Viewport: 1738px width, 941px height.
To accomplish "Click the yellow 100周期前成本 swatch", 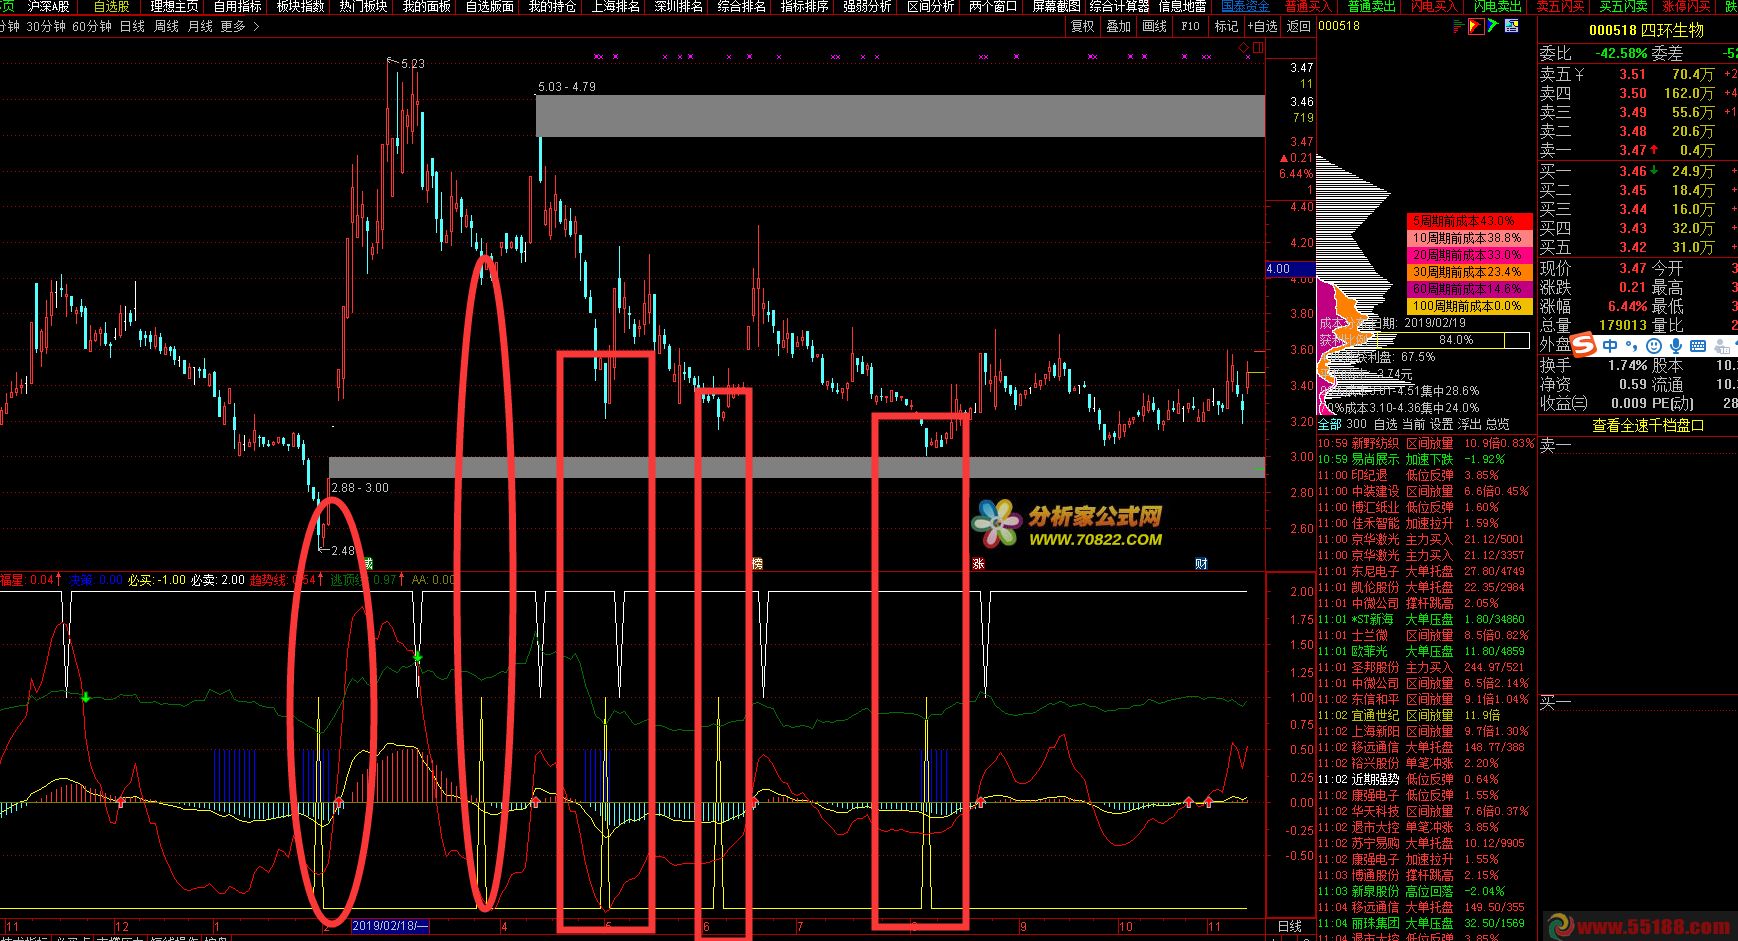I will pos(1469,306).
